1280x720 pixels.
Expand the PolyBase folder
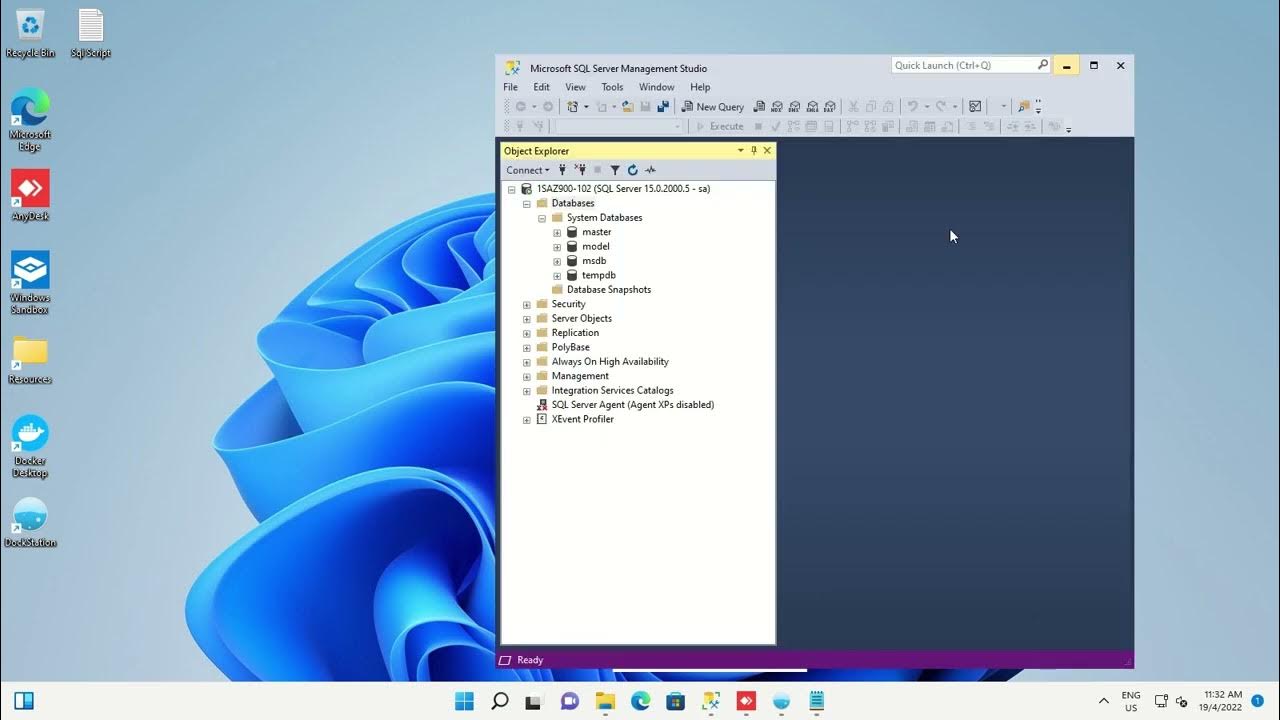coord(527,348)
